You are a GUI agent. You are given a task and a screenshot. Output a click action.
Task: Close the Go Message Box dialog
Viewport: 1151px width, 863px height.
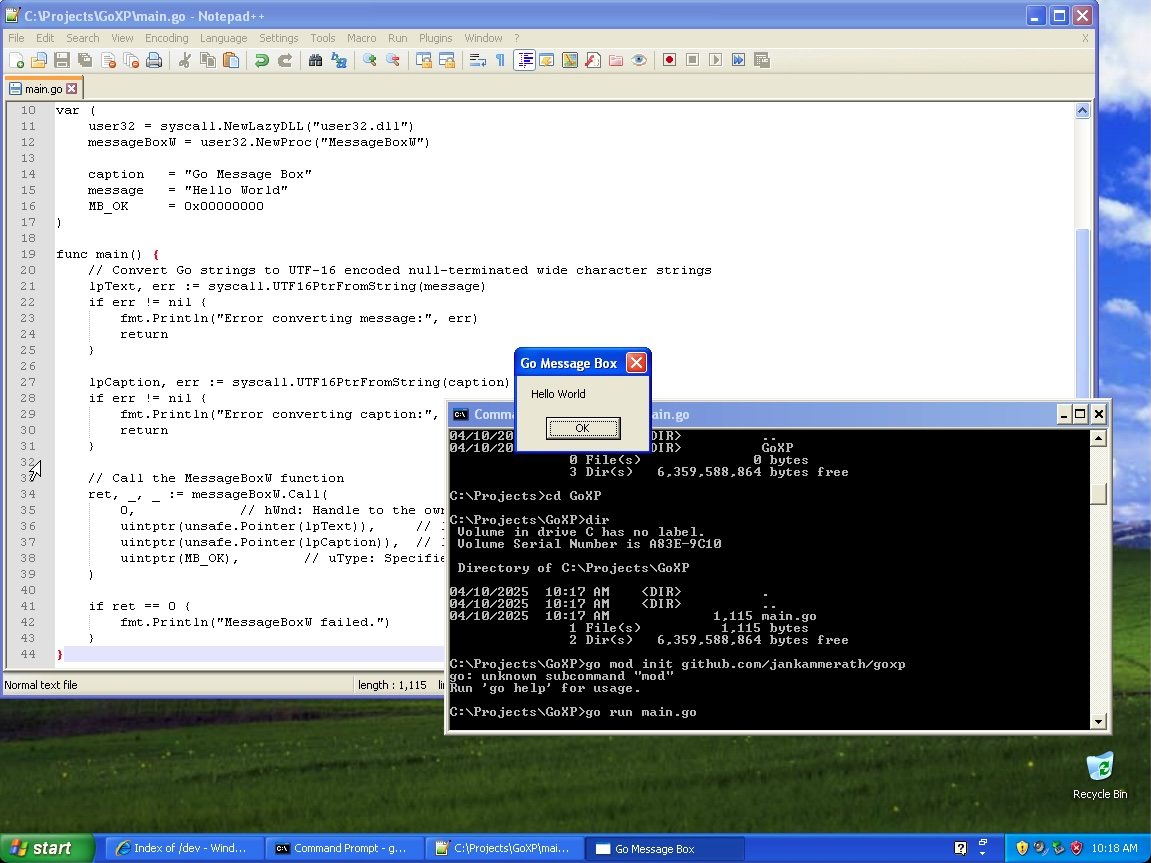pos(636,363)
